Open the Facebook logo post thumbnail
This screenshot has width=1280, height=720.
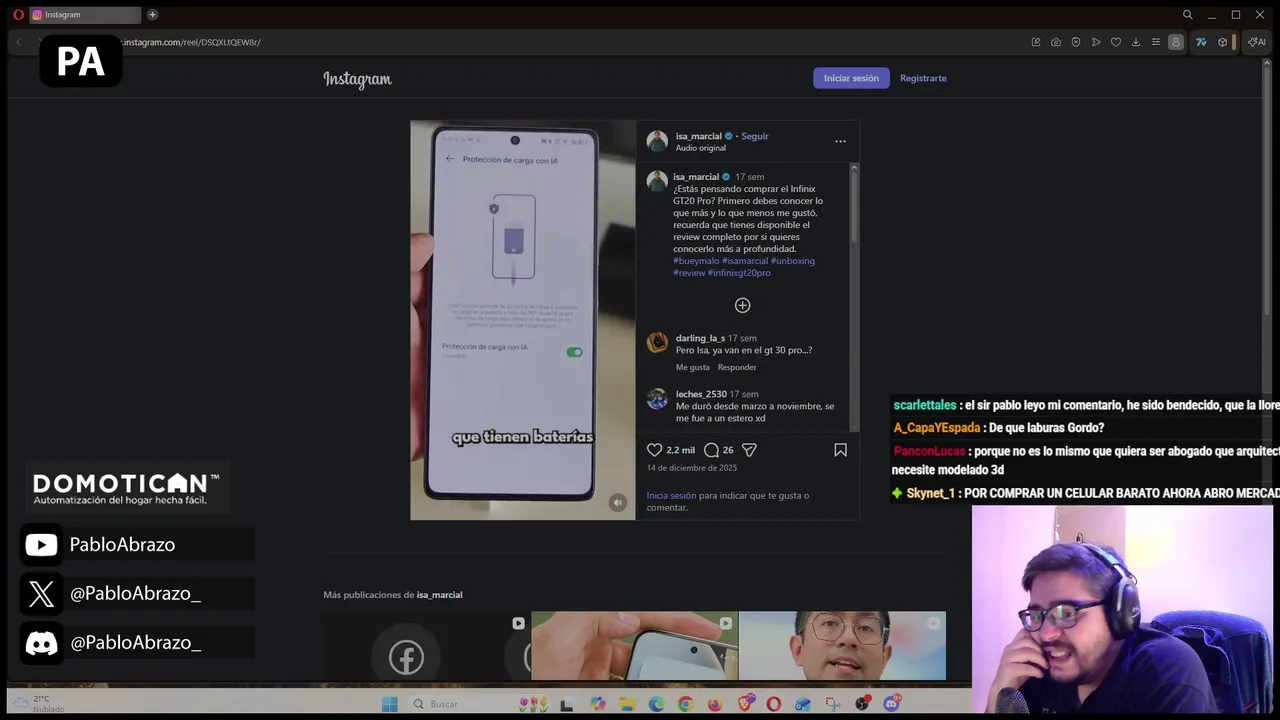coord(426,646)
